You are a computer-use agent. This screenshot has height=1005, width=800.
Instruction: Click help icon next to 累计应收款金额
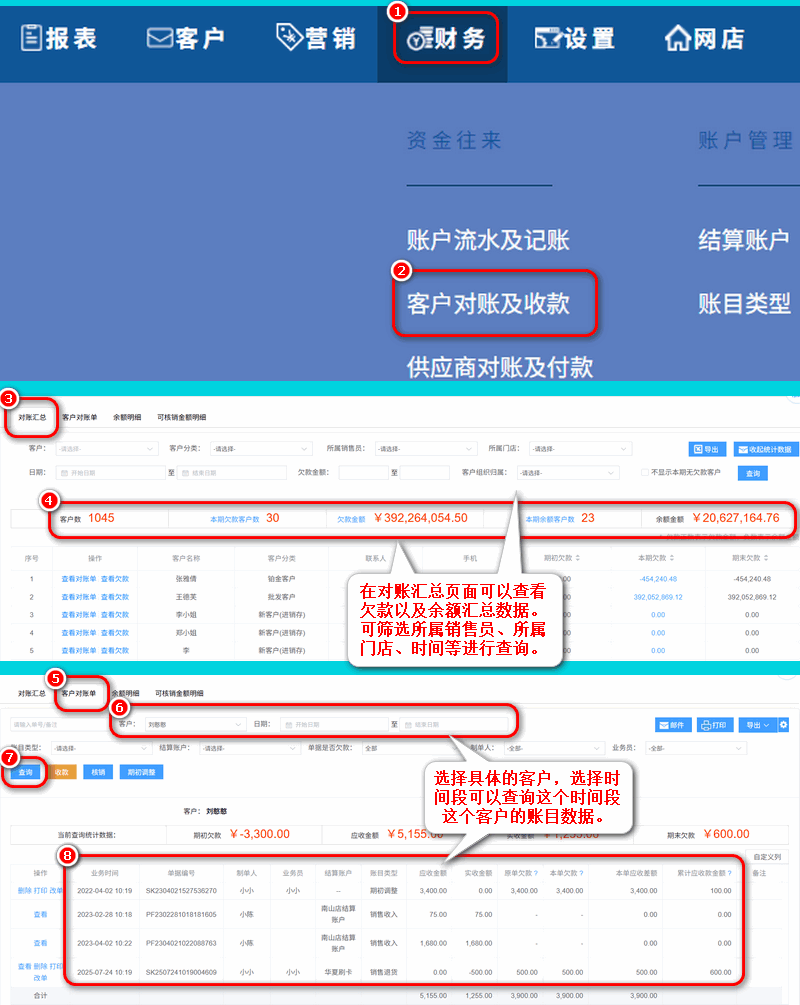pos(729,873)
